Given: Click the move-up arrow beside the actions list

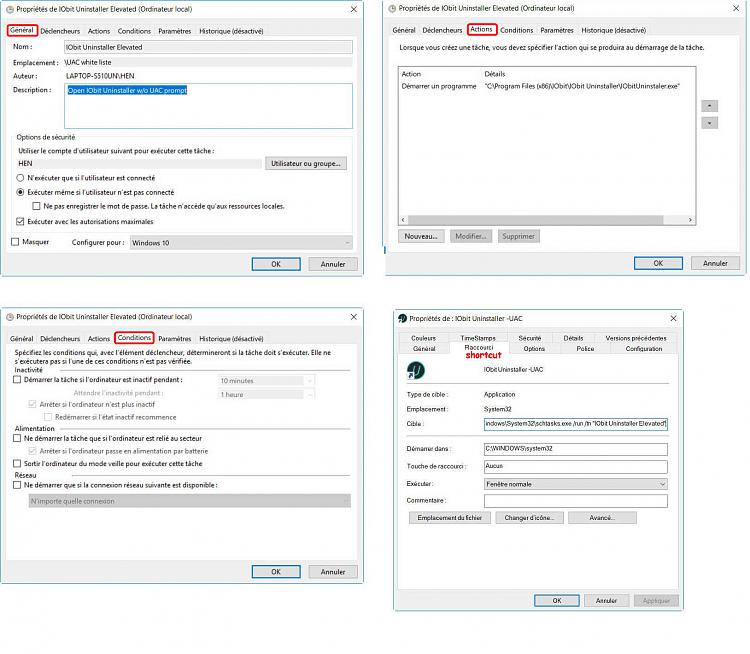Looking at the screenshot, I should coord(709,106).
